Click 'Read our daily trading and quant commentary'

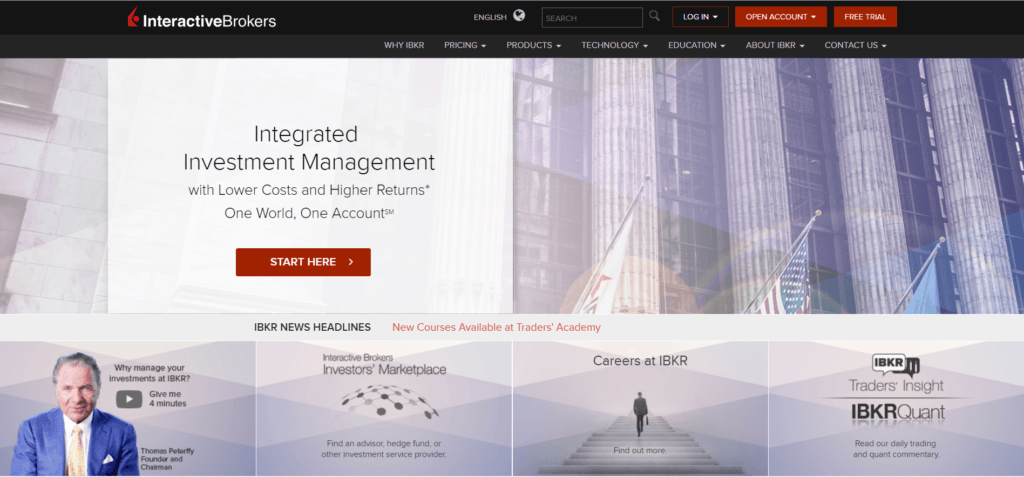tap(896, 448)
